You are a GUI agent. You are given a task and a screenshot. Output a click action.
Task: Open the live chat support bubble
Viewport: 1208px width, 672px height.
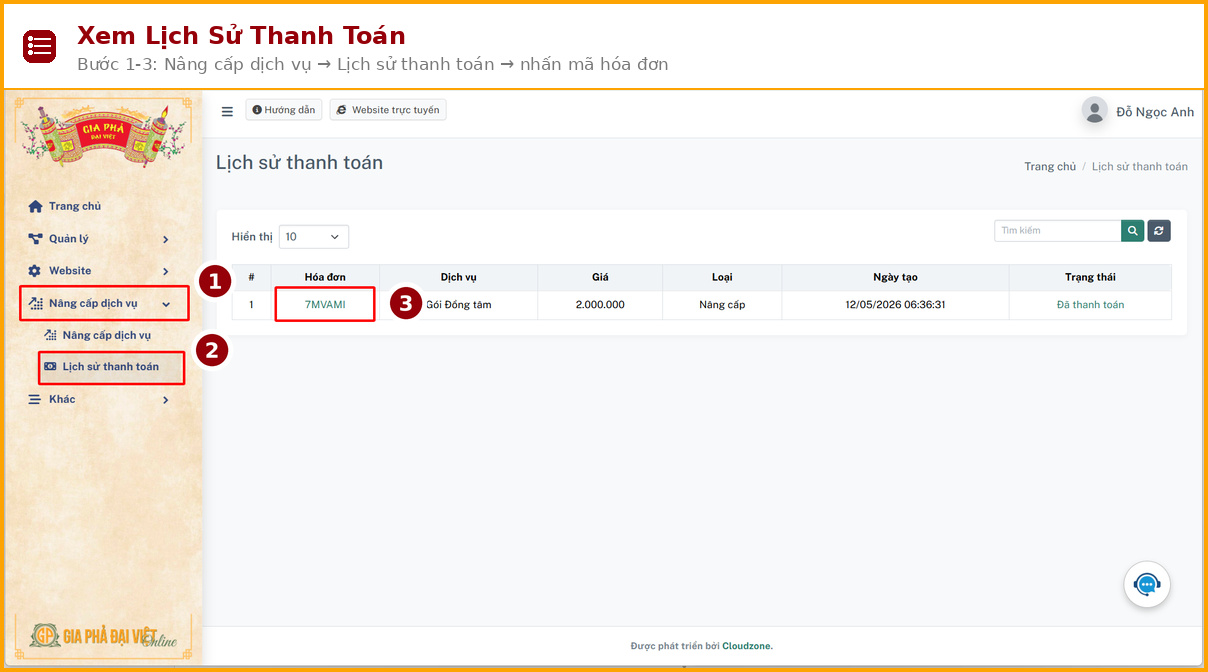pos(1147,585)
